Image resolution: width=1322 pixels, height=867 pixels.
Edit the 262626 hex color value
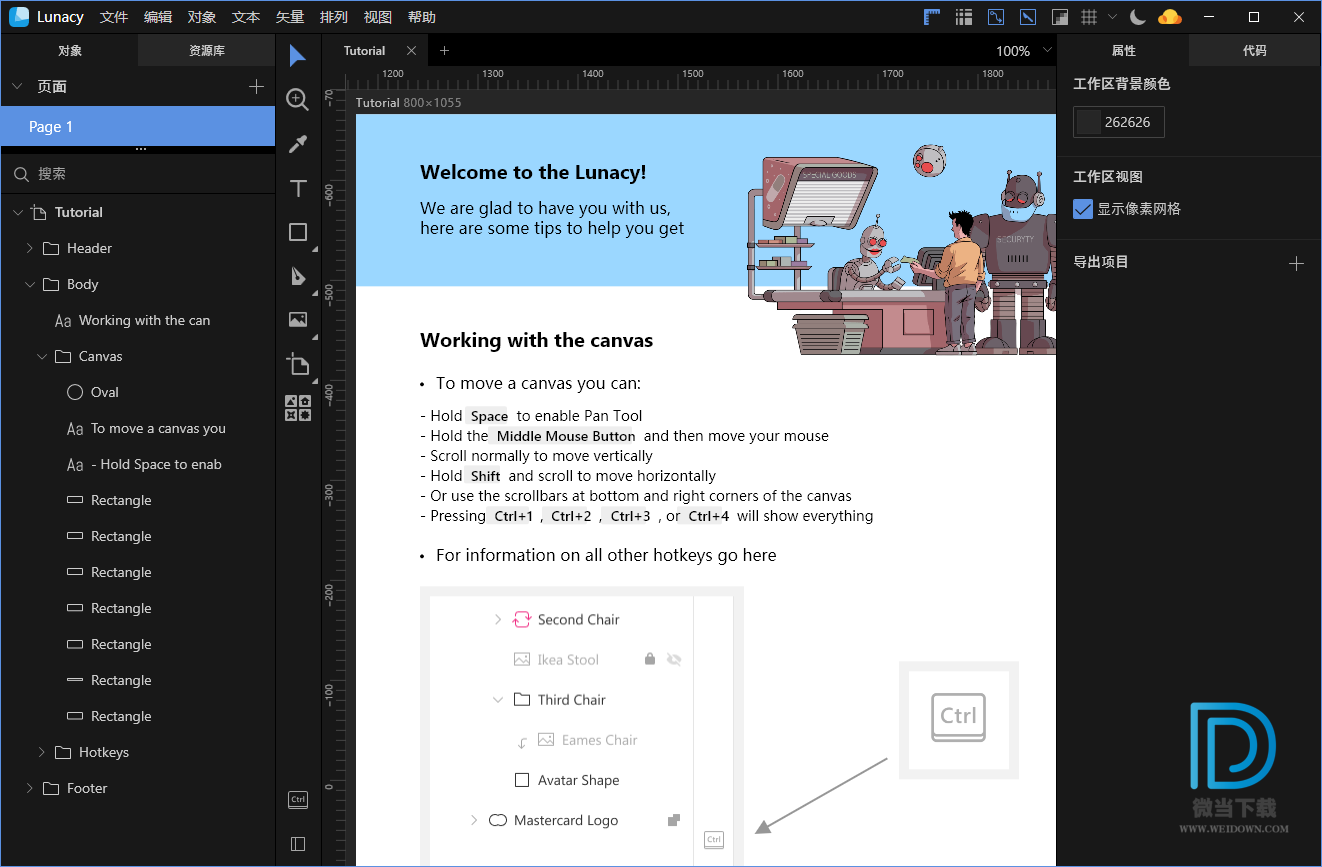click(x=1128, y=122)
